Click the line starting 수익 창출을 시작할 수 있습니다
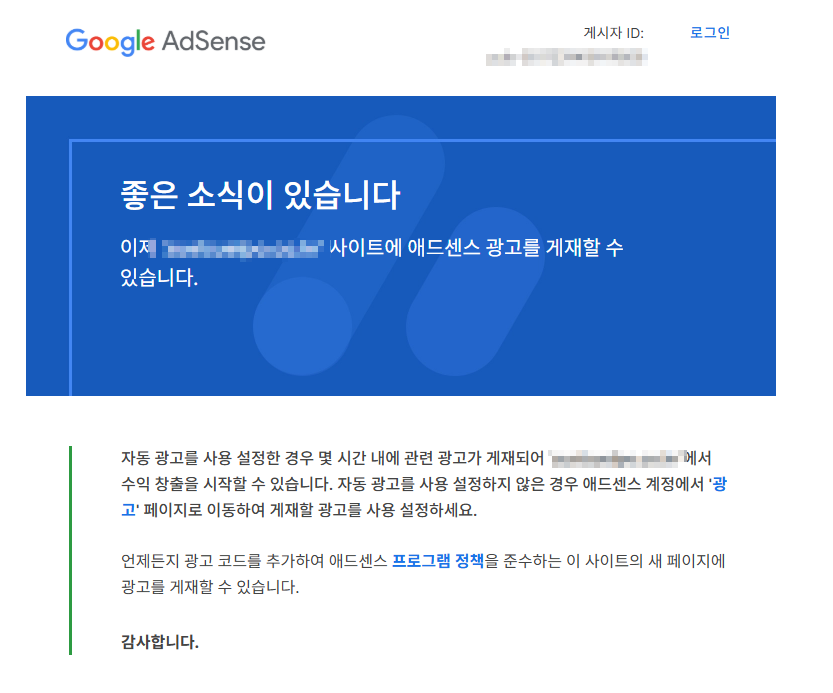Viewport: 833px width, 693px height. click(x=424, y=484)
